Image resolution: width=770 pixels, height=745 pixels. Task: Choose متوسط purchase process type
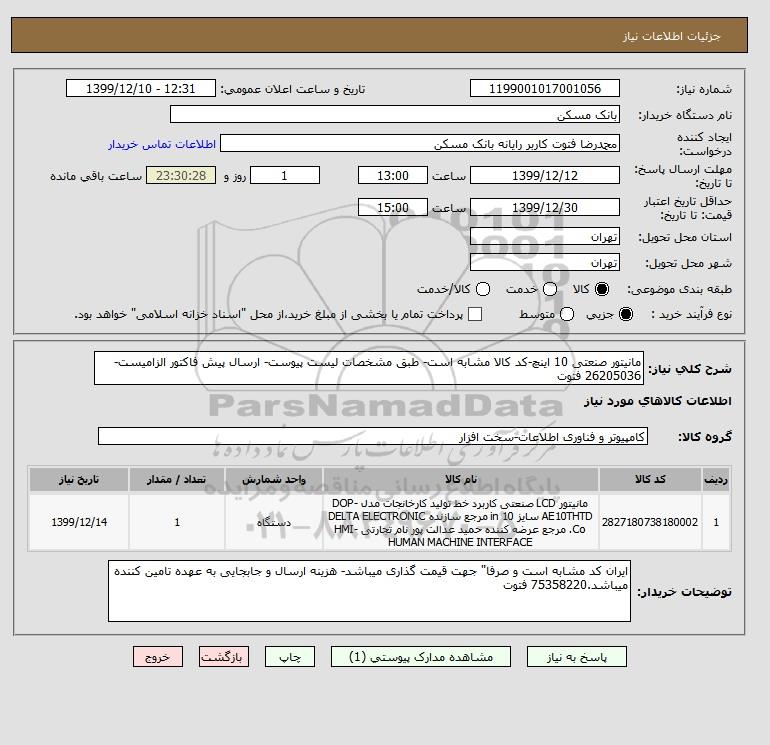[x=567, y=314]
